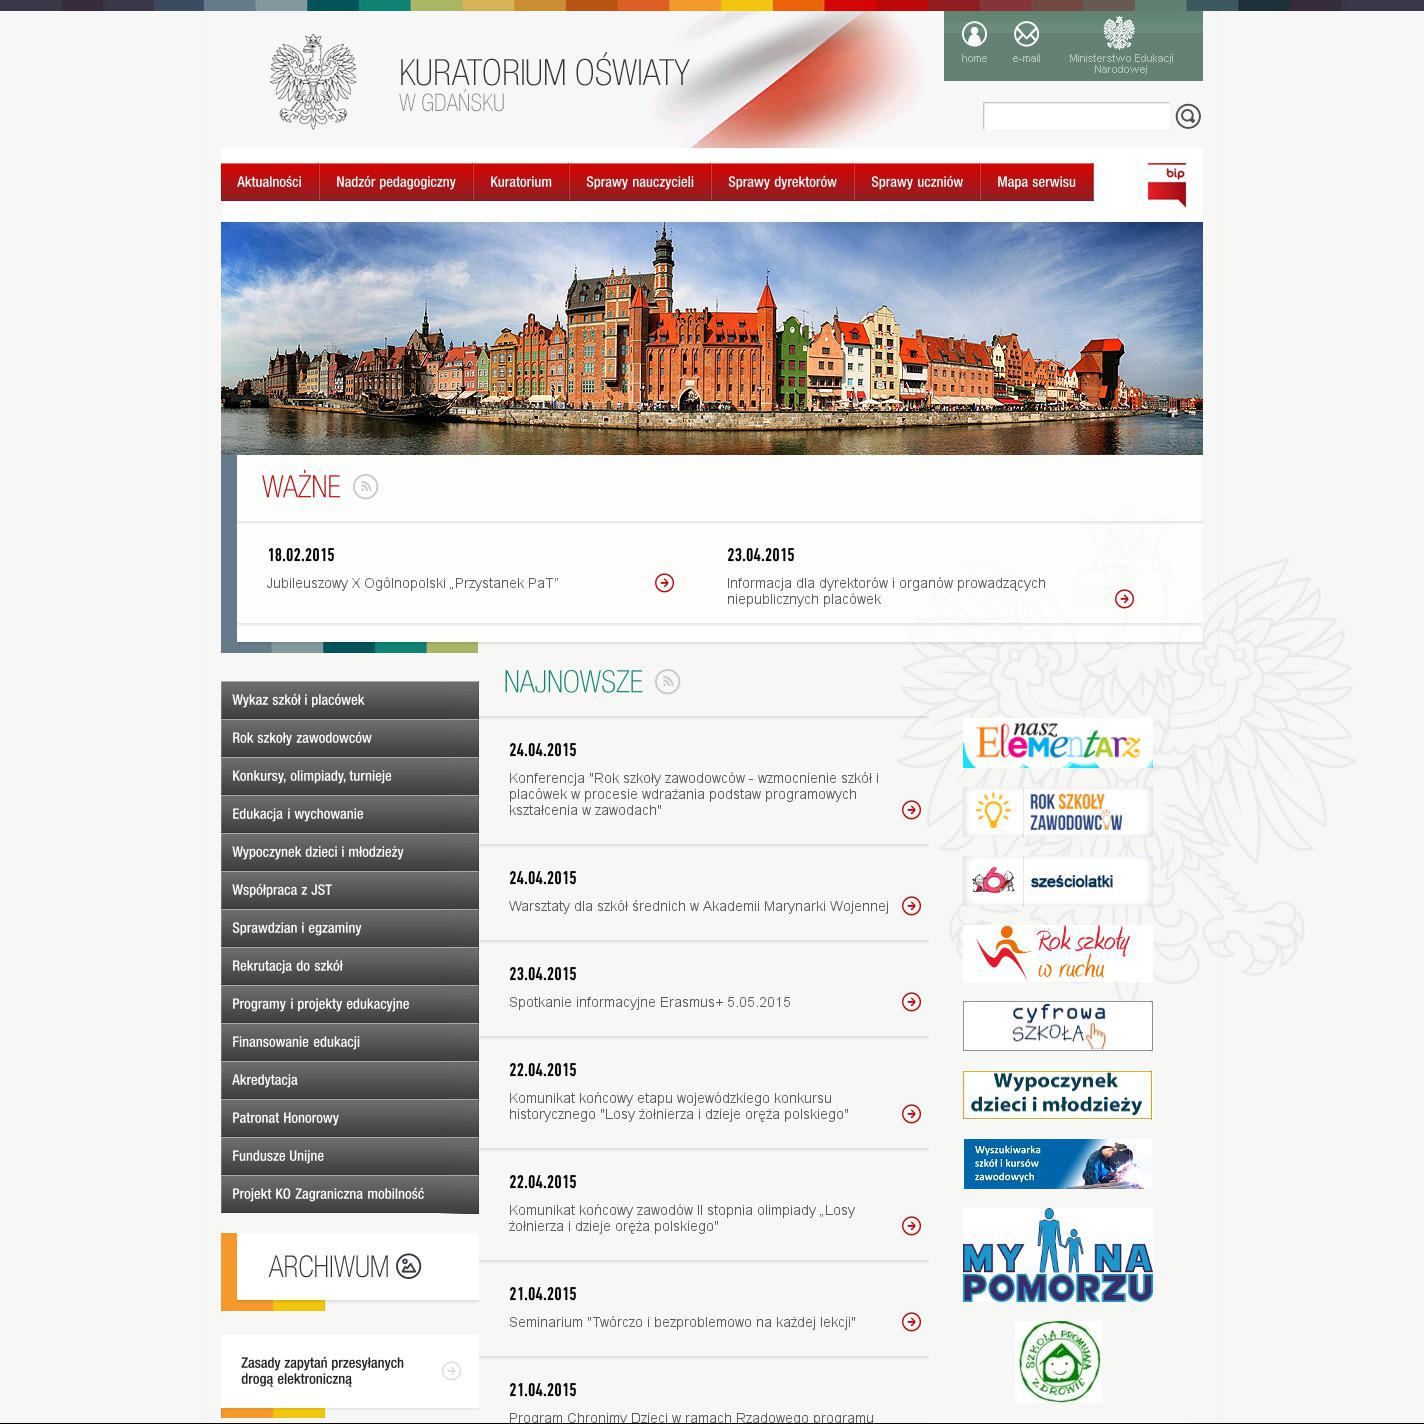
Task: Click the home icon in header
Action: coord(974,35)
